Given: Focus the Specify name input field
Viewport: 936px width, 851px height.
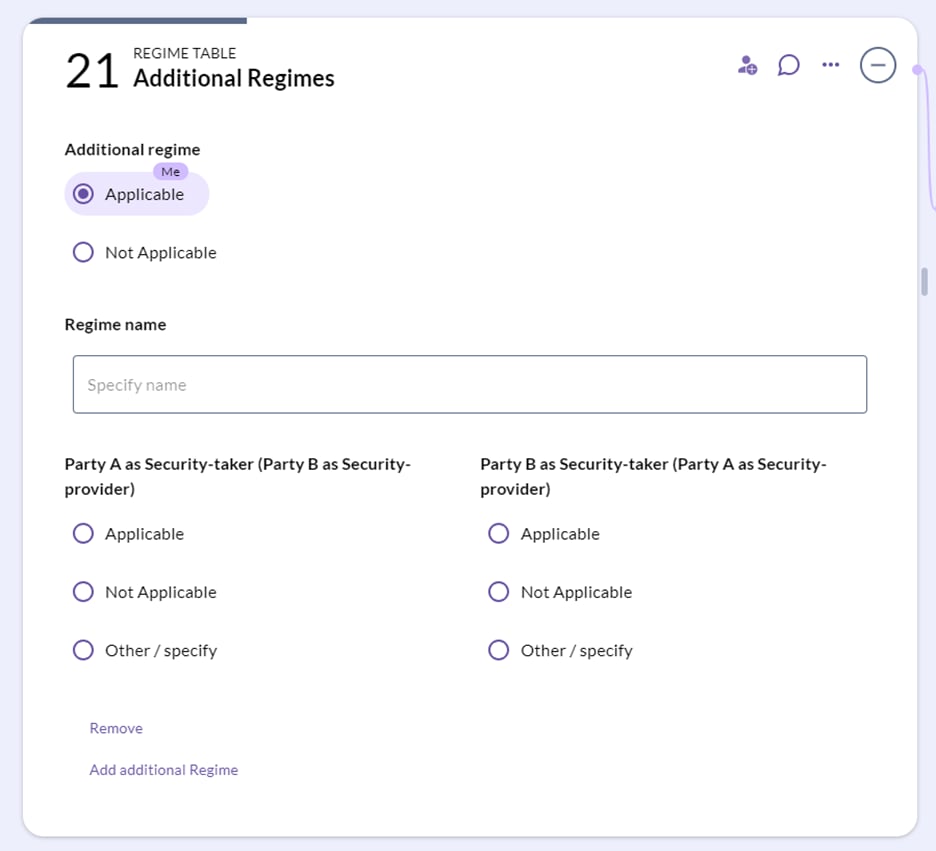Looking at the screenshot, I should (x=470, y=384).
